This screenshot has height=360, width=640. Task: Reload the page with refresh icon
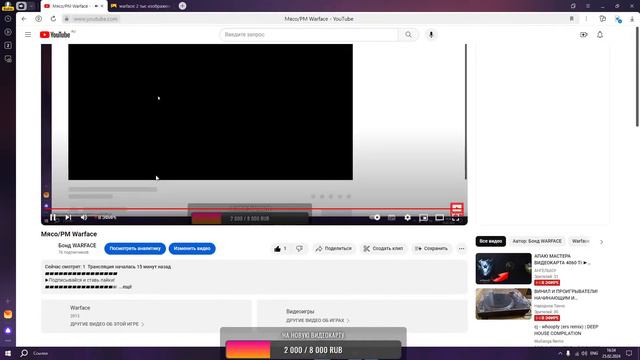[x=53, y=19]
